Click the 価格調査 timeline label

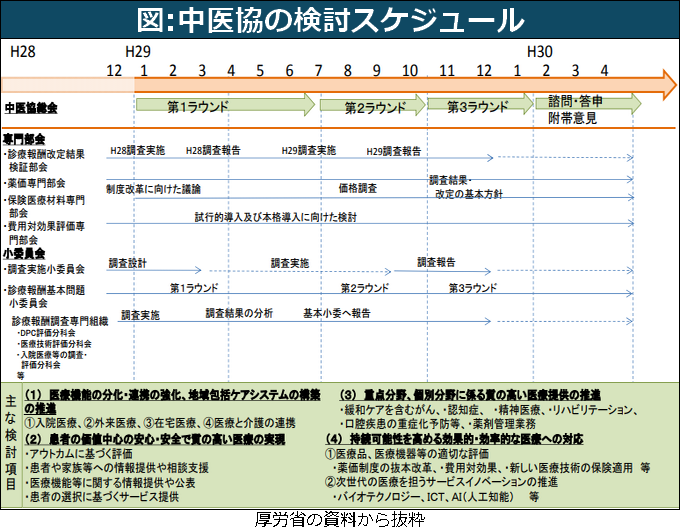[357, 187]
